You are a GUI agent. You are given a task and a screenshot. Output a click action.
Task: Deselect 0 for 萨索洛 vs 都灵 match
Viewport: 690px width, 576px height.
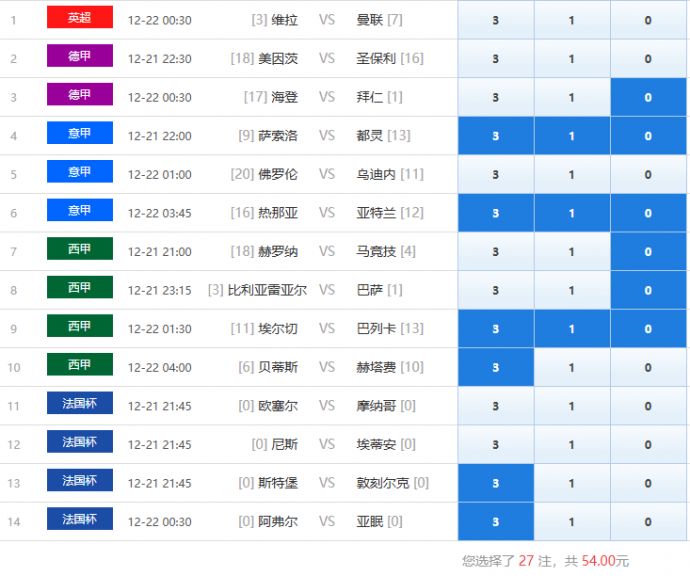point(648,136)
